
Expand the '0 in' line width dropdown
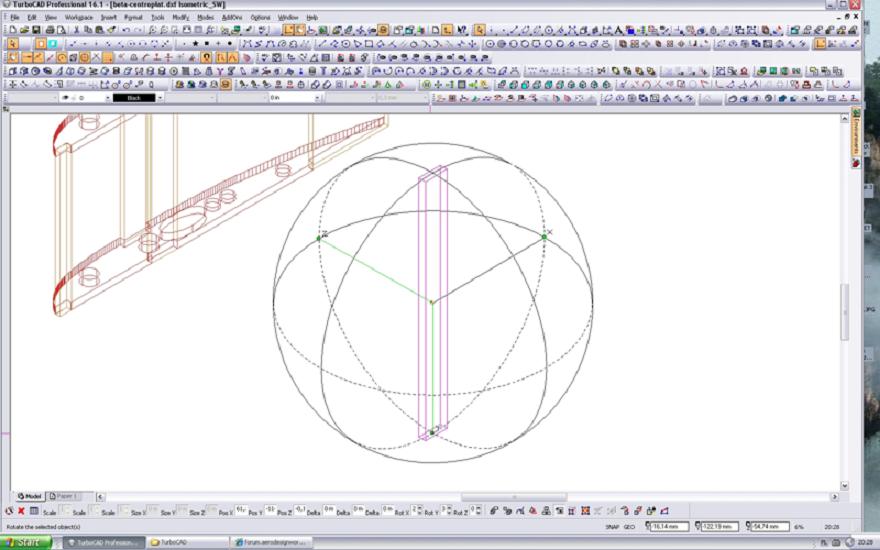tap(318, 98)
